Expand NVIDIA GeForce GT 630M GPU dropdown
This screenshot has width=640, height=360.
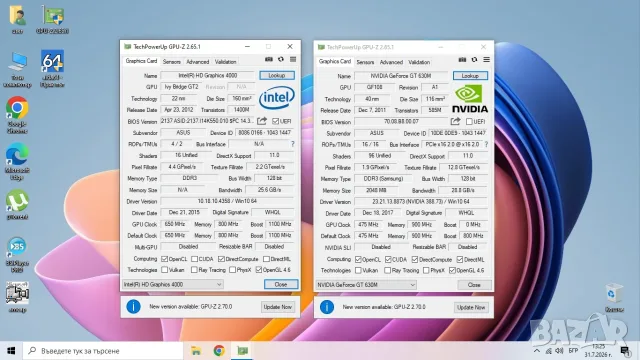click(366, 284)
